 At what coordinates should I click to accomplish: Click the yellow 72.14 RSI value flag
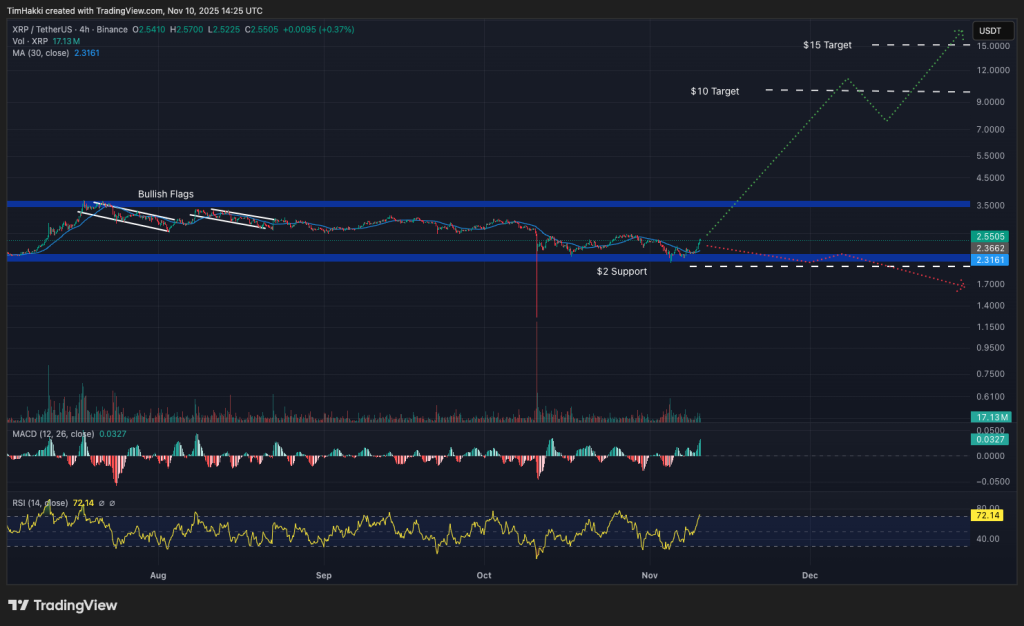click(x=985, y=515)
